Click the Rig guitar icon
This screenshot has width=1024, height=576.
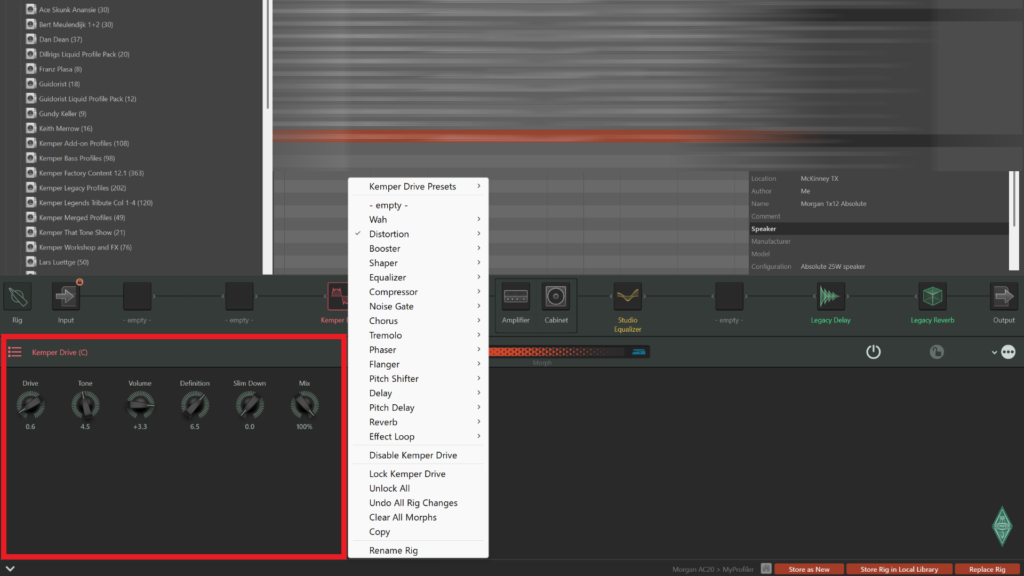pyautogui.click(x=18, y=297)
